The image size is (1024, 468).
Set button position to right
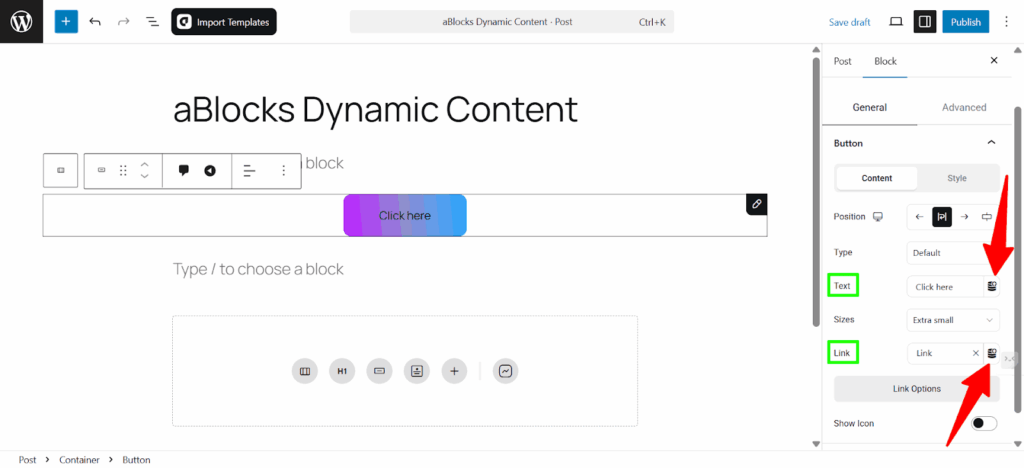coord(964,217)
